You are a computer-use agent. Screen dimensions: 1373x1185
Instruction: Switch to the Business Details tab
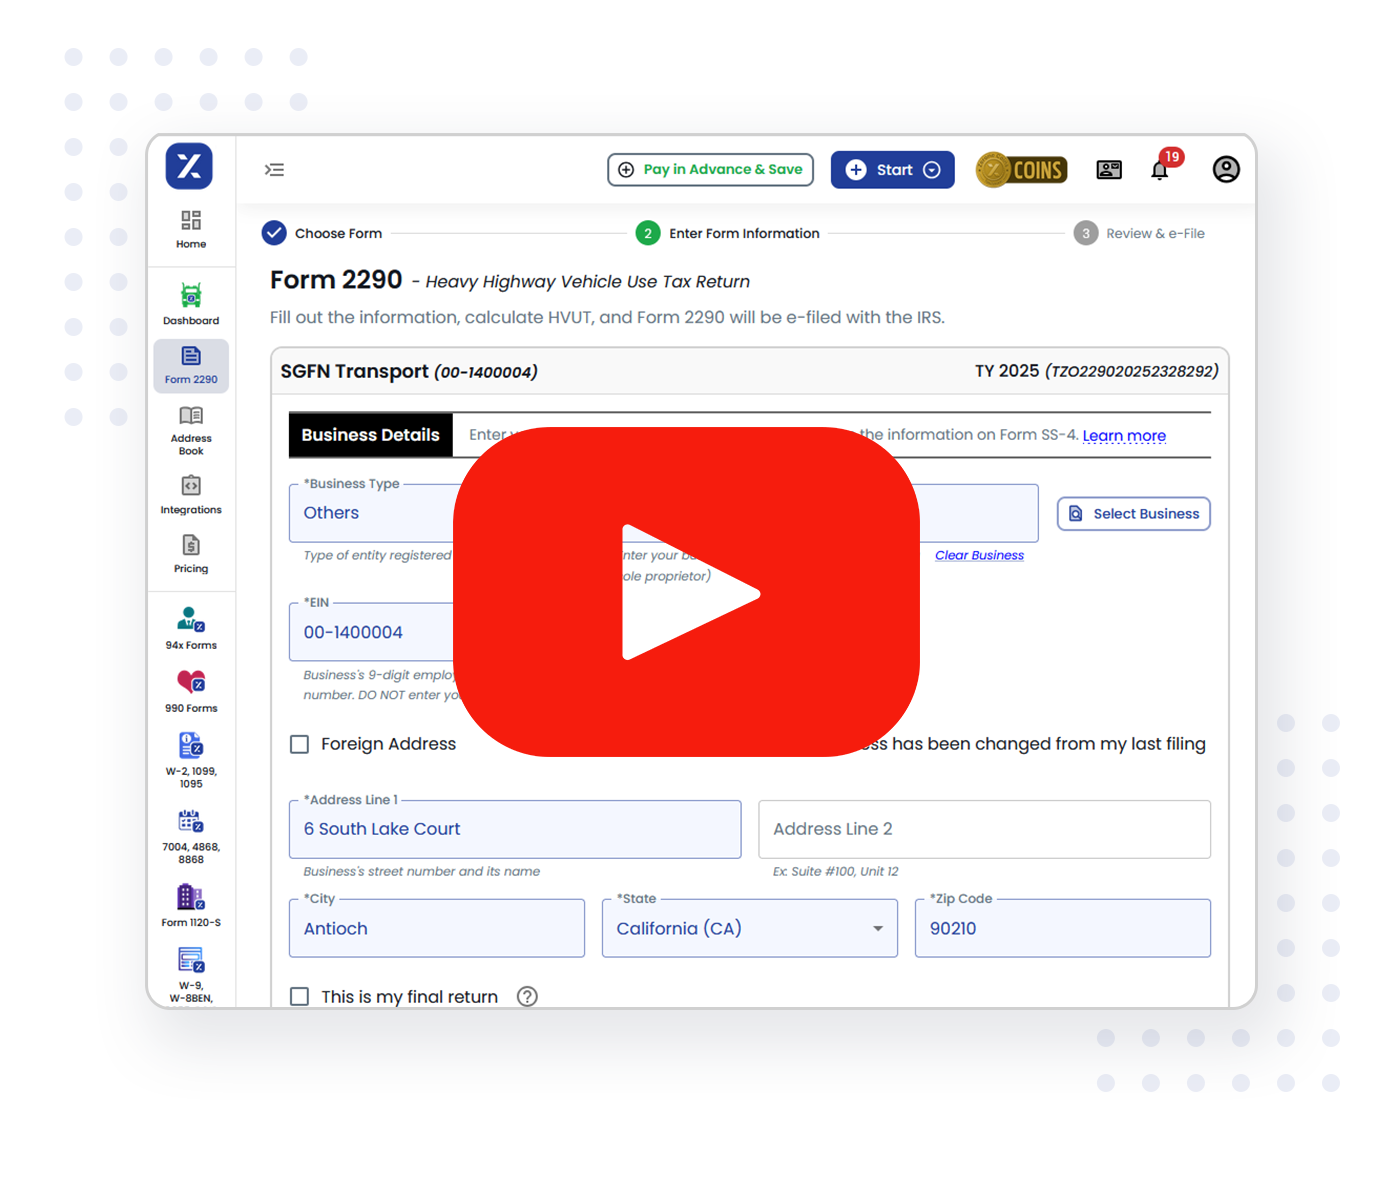click(x=370, y=434)
